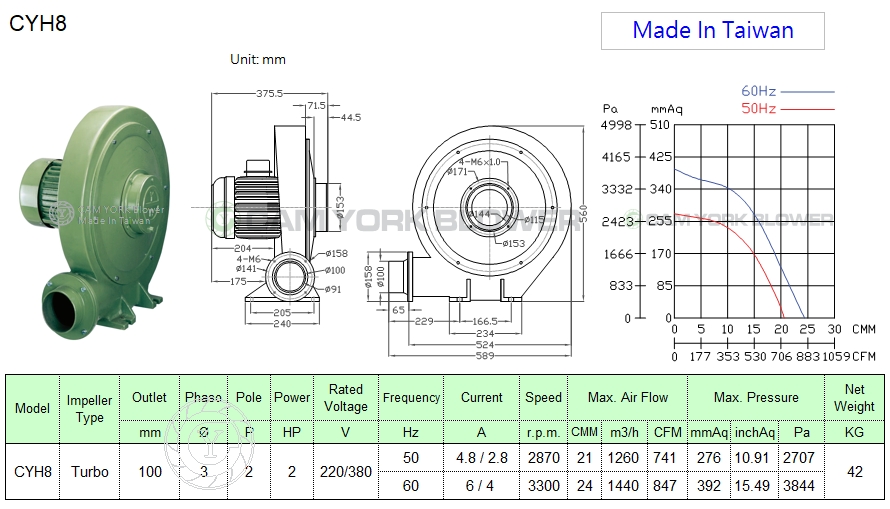Click the Turbo impeller type cell

coord(90,472)
